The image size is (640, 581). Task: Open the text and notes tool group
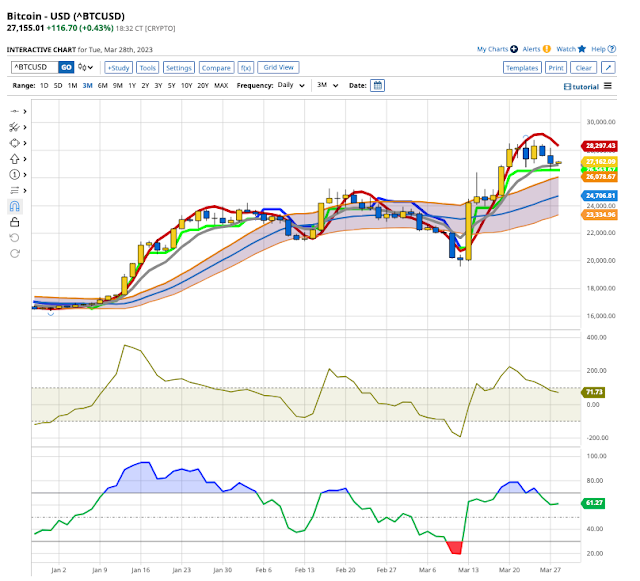click(x=14, y=190)
